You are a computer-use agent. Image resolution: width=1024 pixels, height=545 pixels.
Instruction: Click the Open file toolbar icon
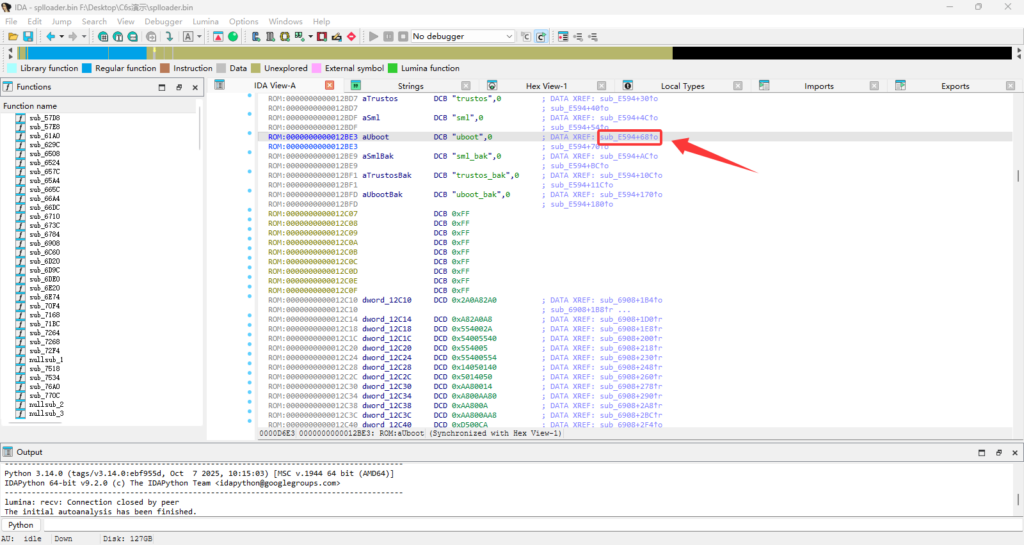pos(13,37)
